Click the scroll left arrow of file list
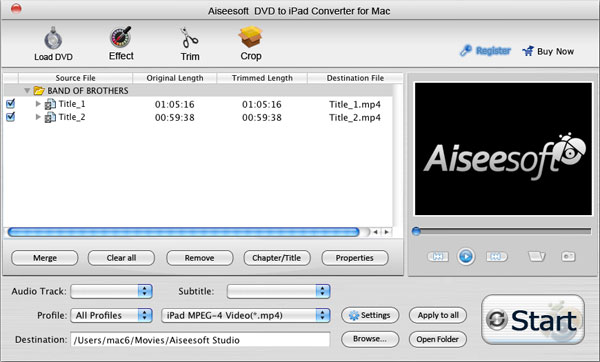 click(x=376, y=232)
